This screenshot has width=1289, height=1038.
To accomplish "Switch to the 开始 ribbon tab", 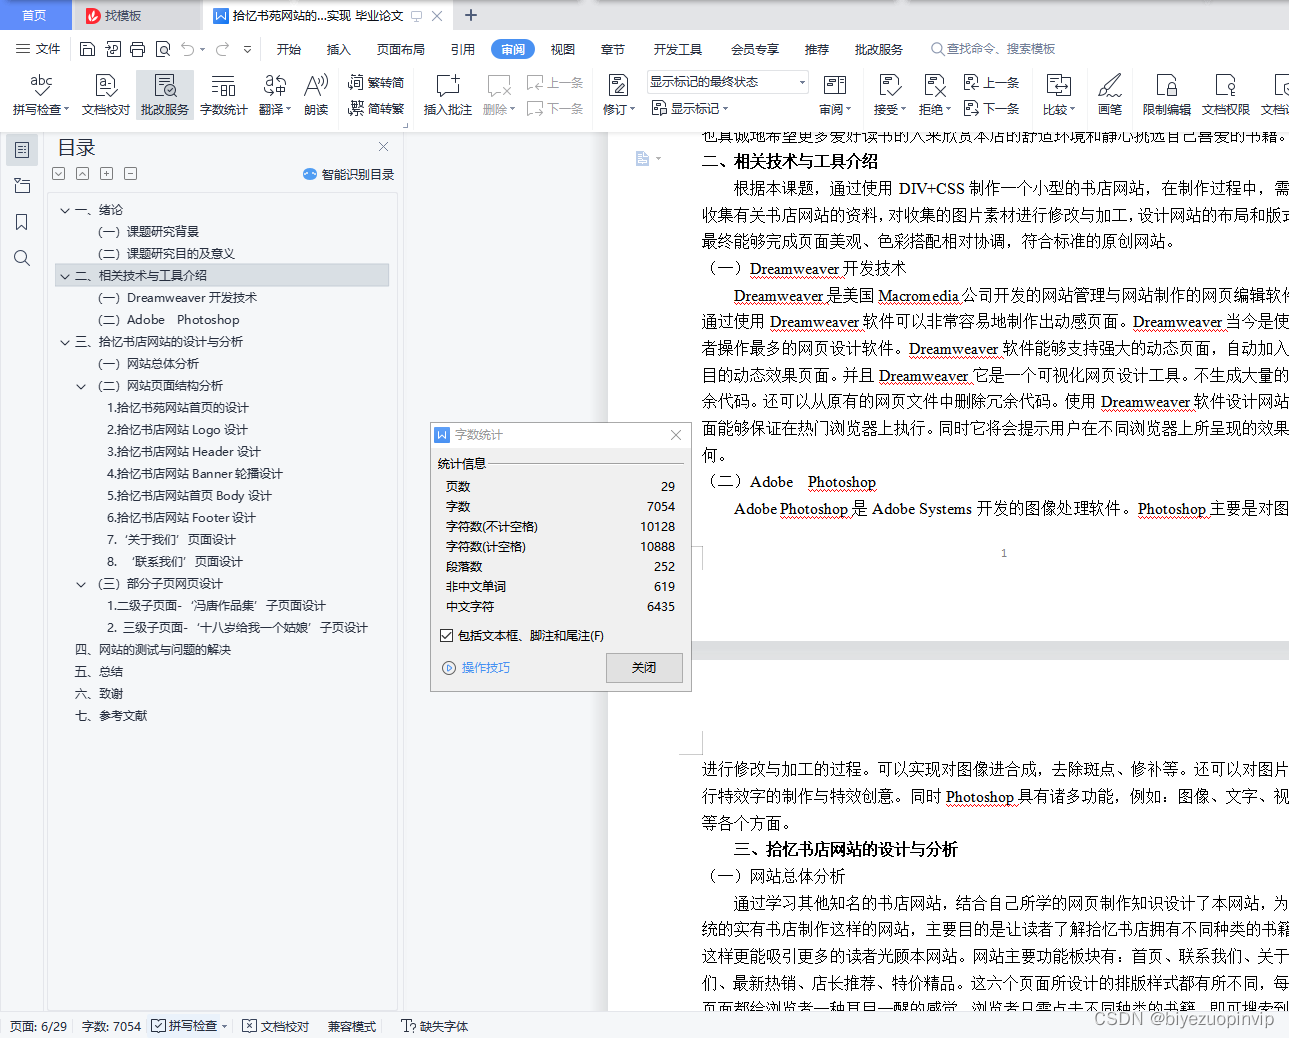I will click(289, 49).
